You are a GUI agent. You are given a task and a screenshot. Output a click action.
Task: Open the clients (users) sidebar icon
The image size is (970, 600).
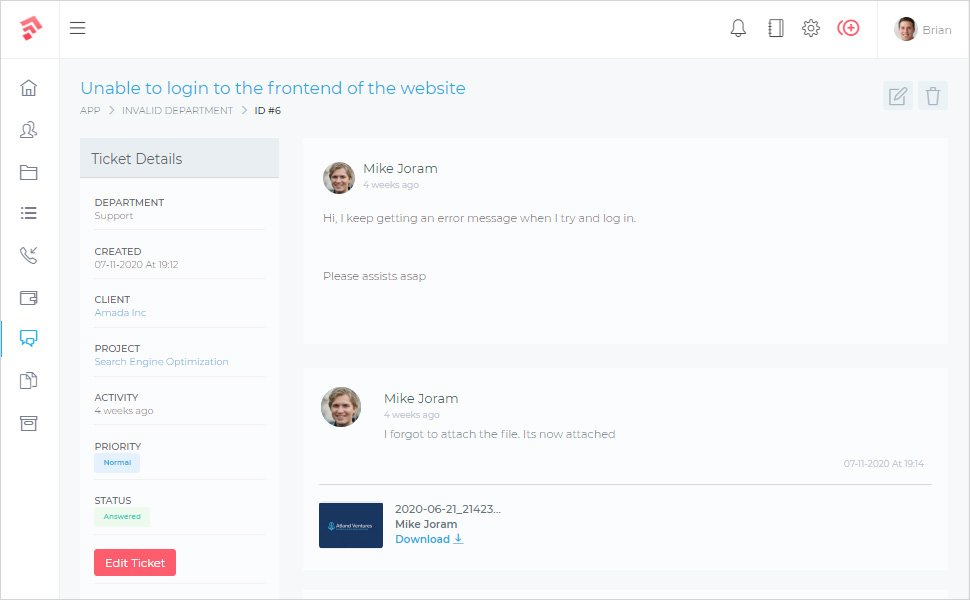29,130
